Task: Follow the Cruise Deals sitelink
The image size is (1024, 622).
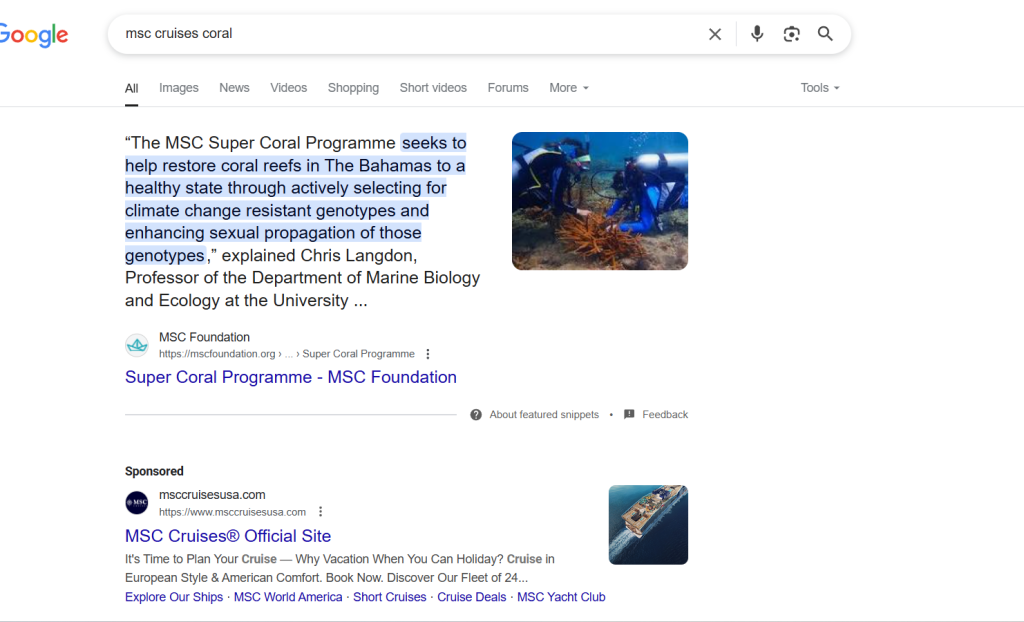Action: pos(472,597)
